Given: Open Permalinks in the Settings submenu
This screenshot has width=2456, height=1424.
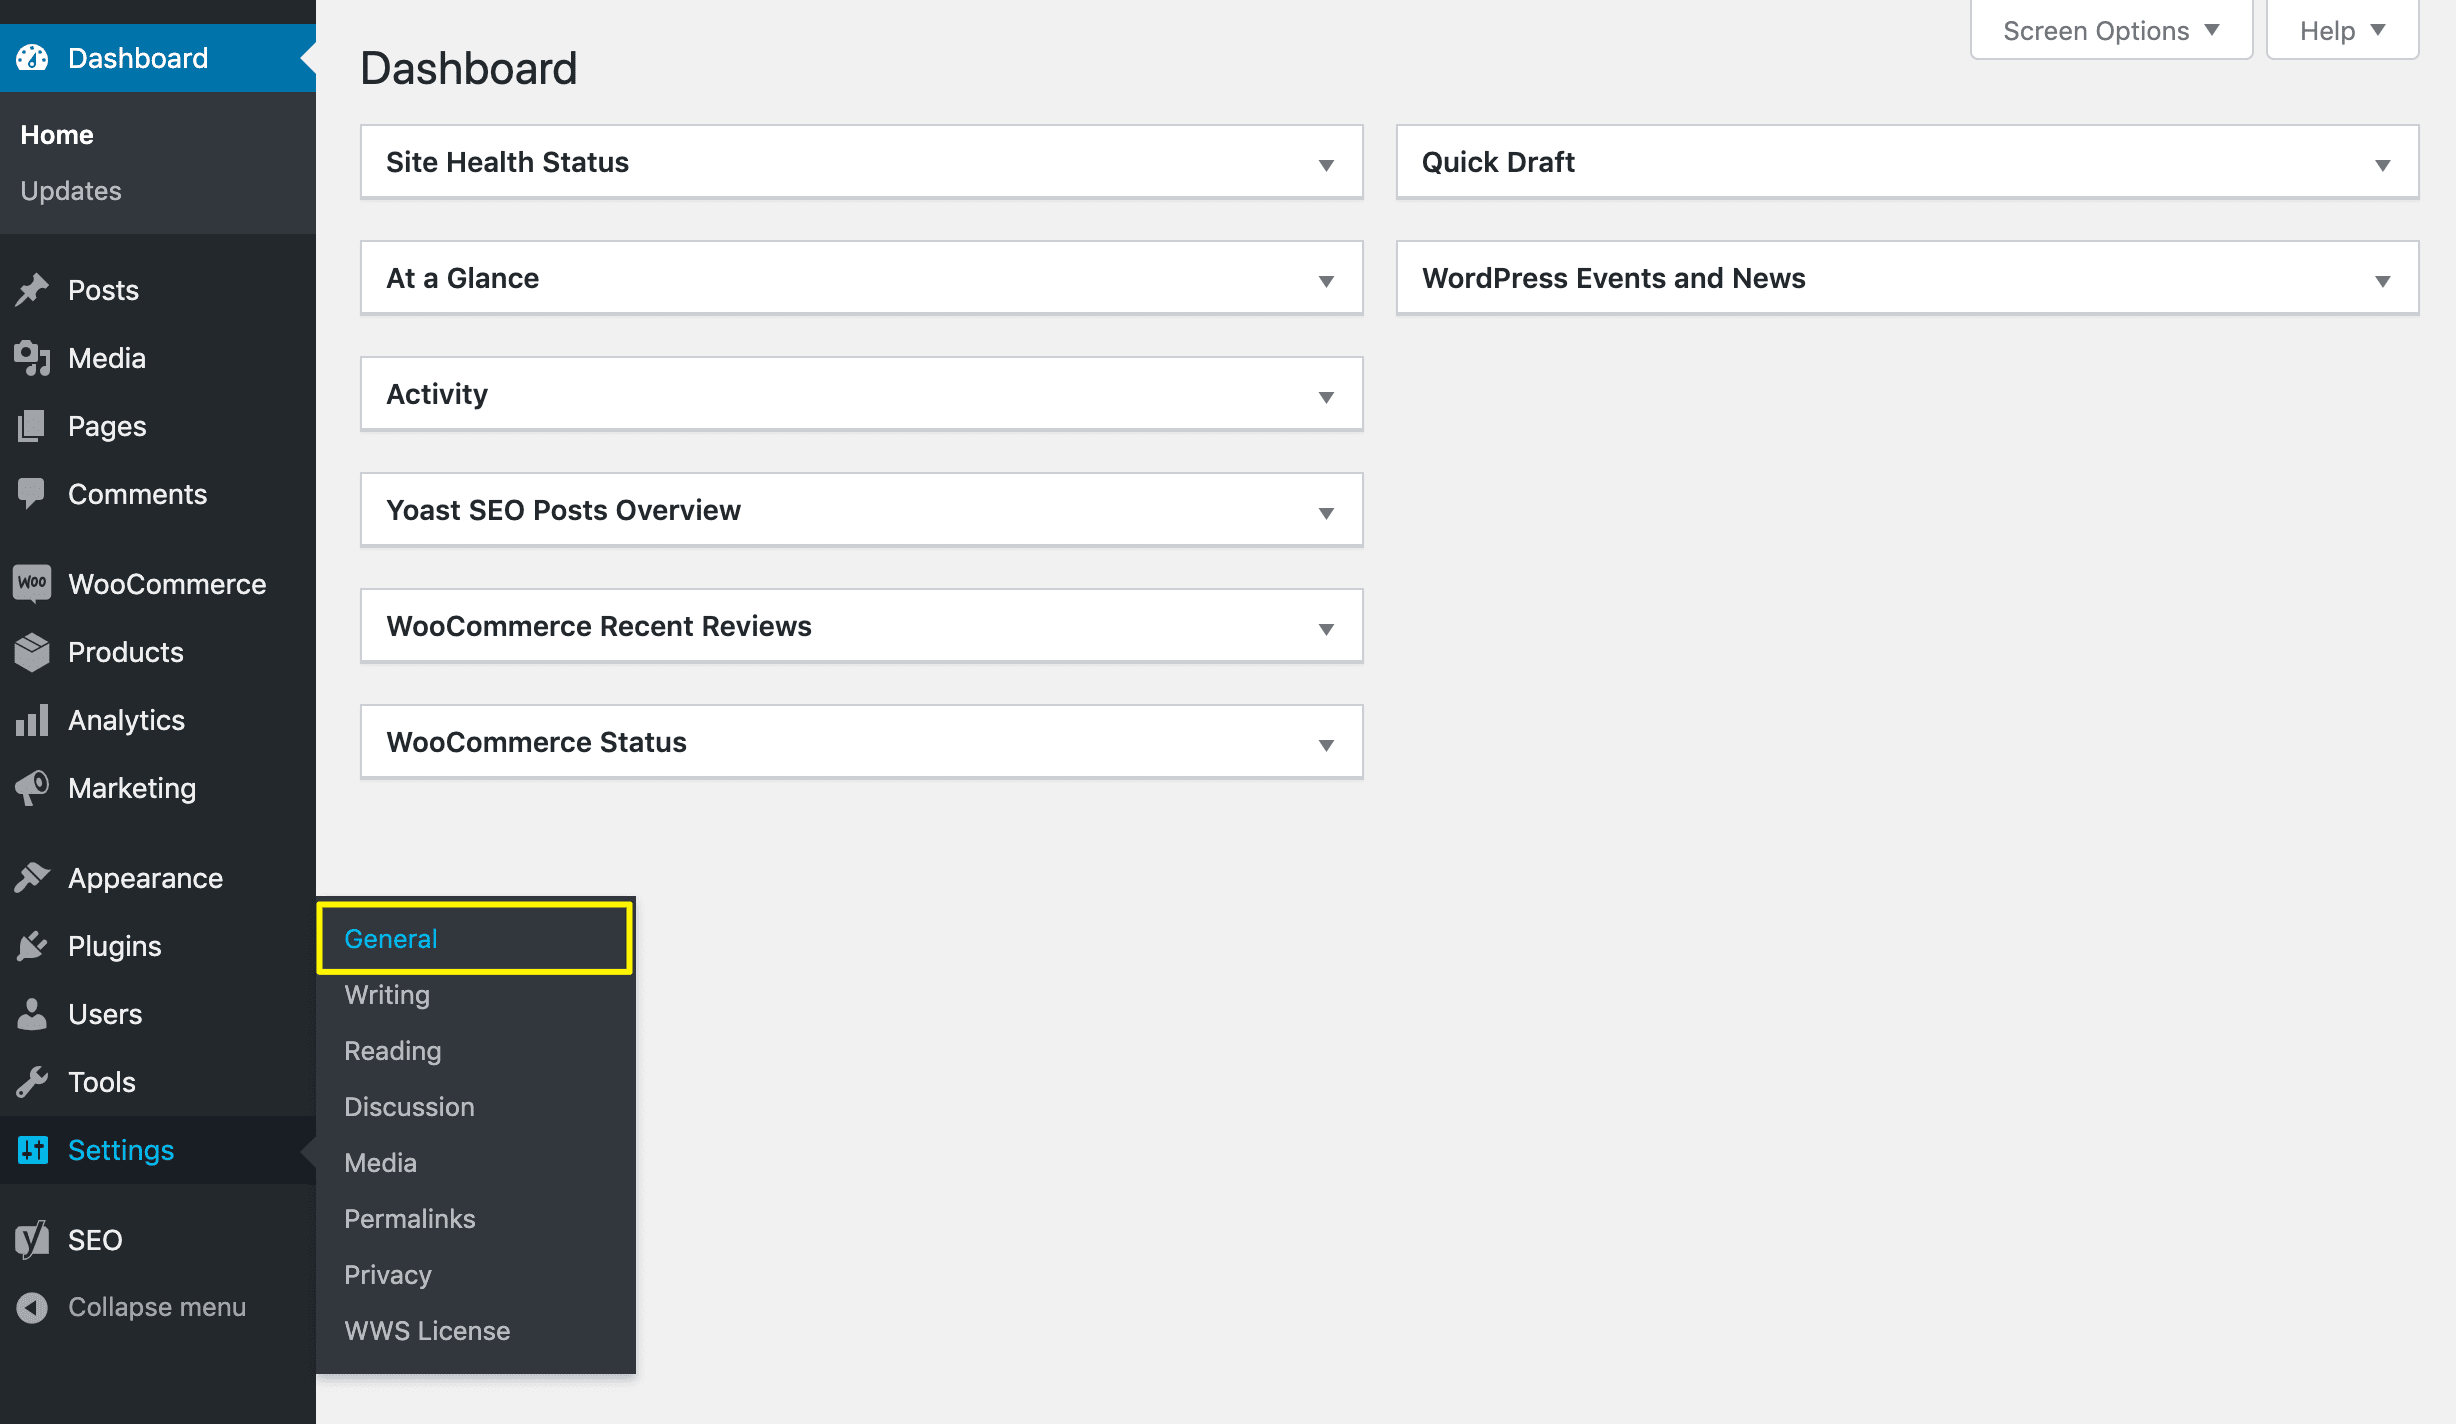Looking at the screenshot, I should 409,1218.
